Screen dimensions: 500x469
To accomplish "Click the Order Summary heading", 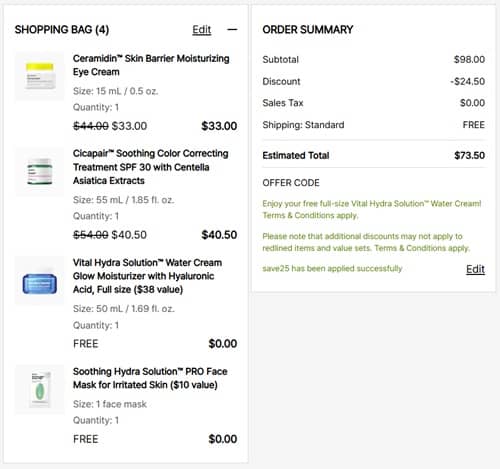I will tap(308, 30).
